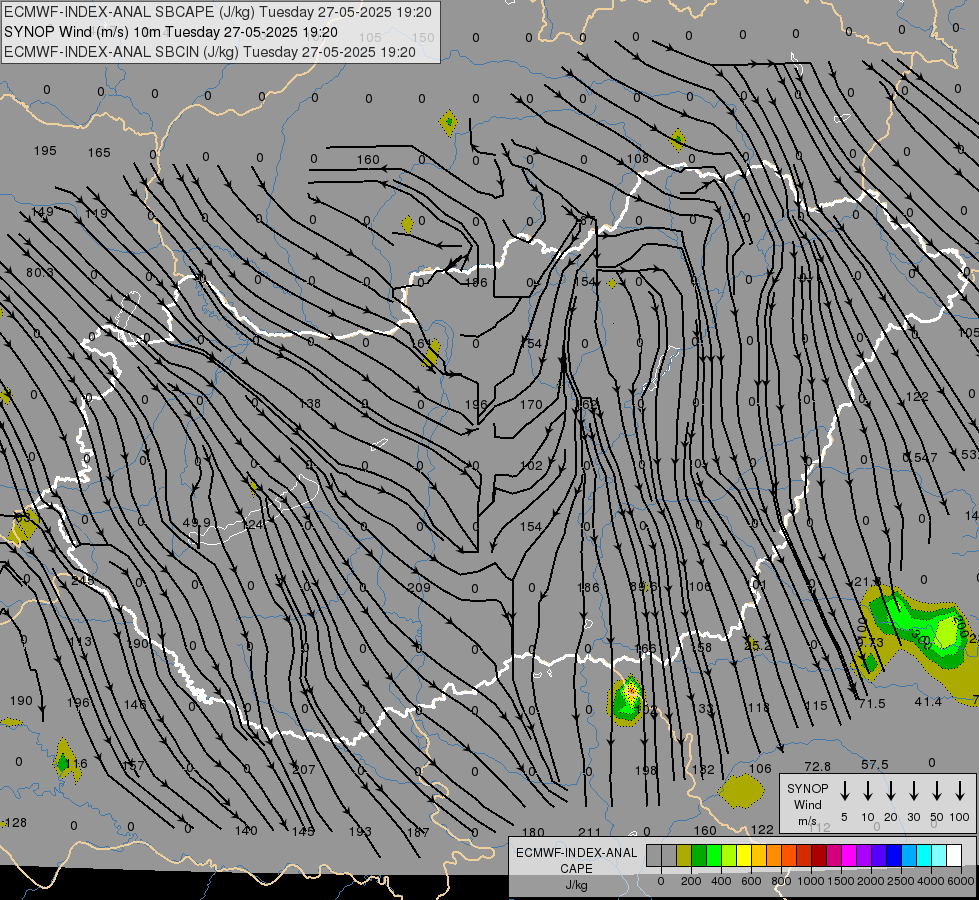
Task: Click the green CAPE spot next to value 116
Action: point(62,762)
